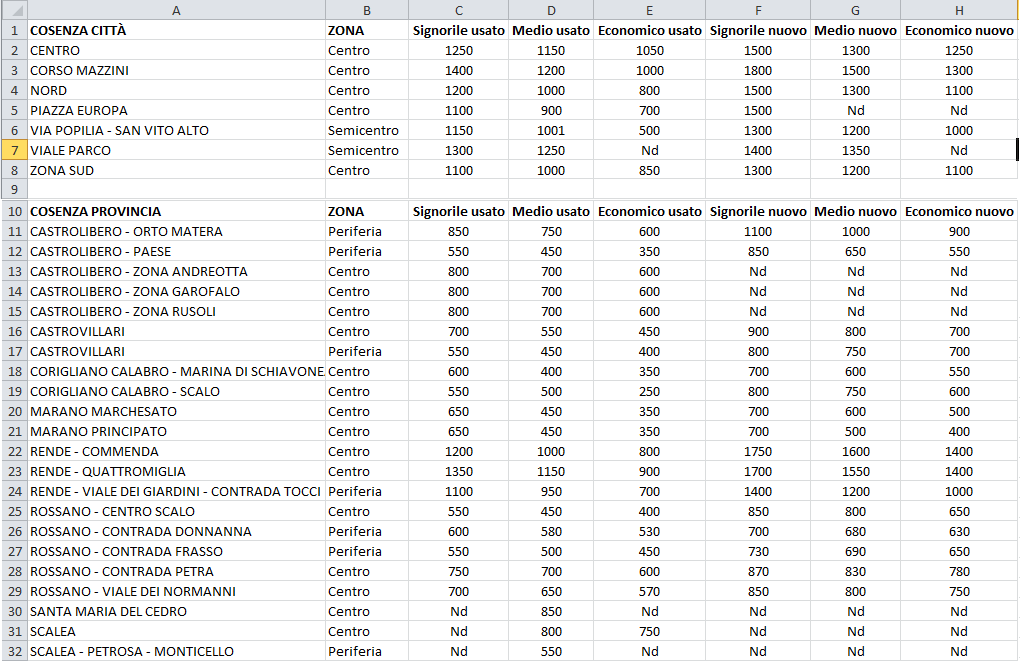Select the row 22 header number
1021x663 pixels.
click(13, 451)
